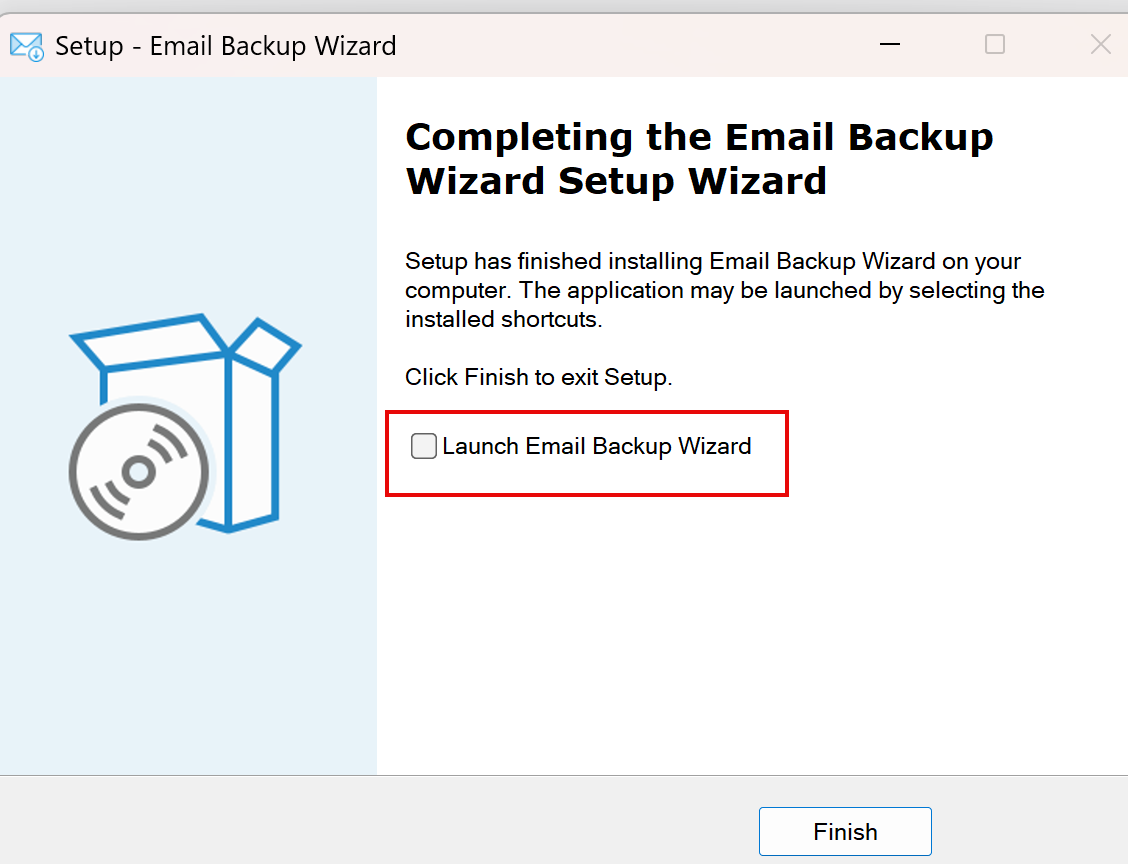Click the "Click Finish to exit Setup." text
Screen dimensions: 1128x864
tap(539, 377)
